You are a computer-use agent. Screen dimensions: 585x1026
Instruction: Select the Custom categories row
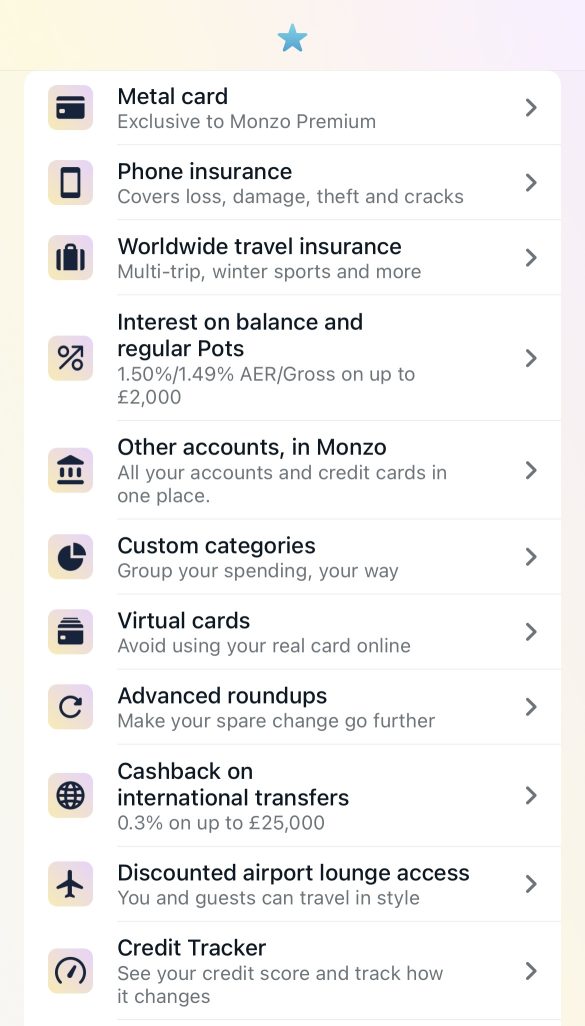(x=290, y=556)
